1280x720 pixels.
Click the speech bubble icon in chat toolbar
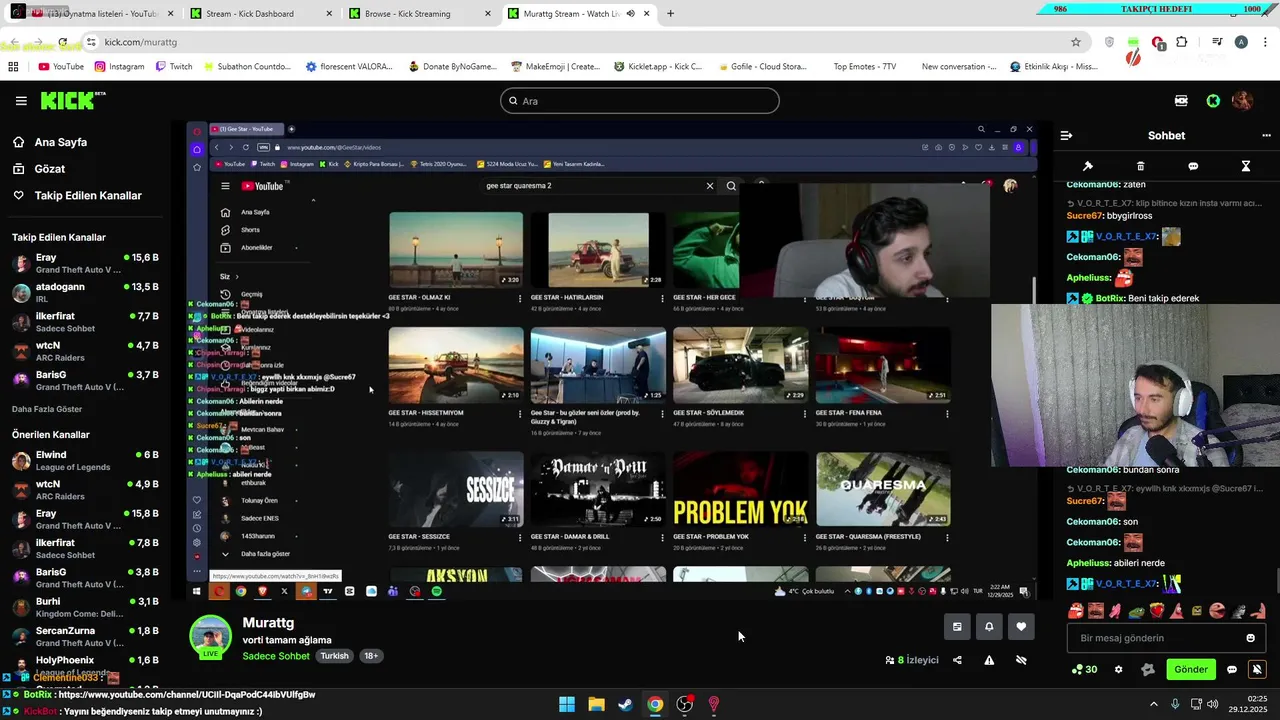(x=1193, y=166)
